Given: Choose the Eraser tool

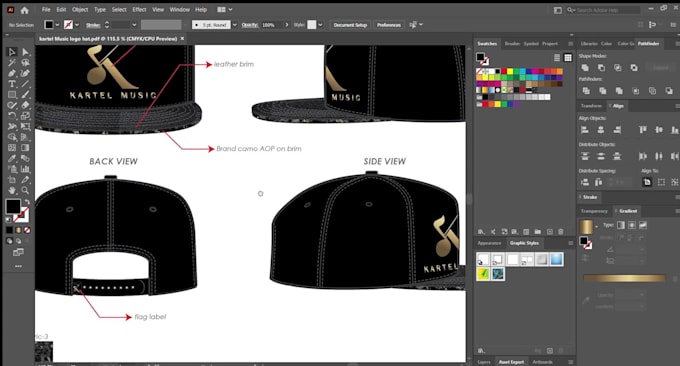Looking at the screenshot, I should coord(26,105).
